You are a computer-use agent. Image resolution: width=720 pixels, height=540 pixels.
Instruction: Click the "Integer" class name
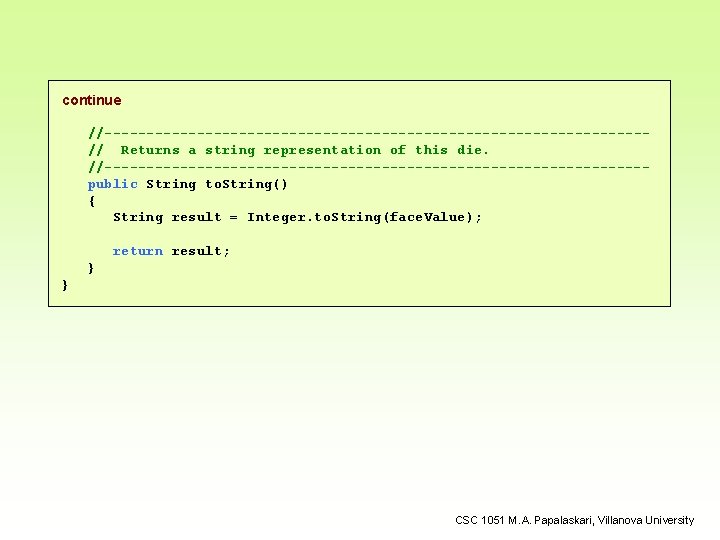click(x=276, y=217)
